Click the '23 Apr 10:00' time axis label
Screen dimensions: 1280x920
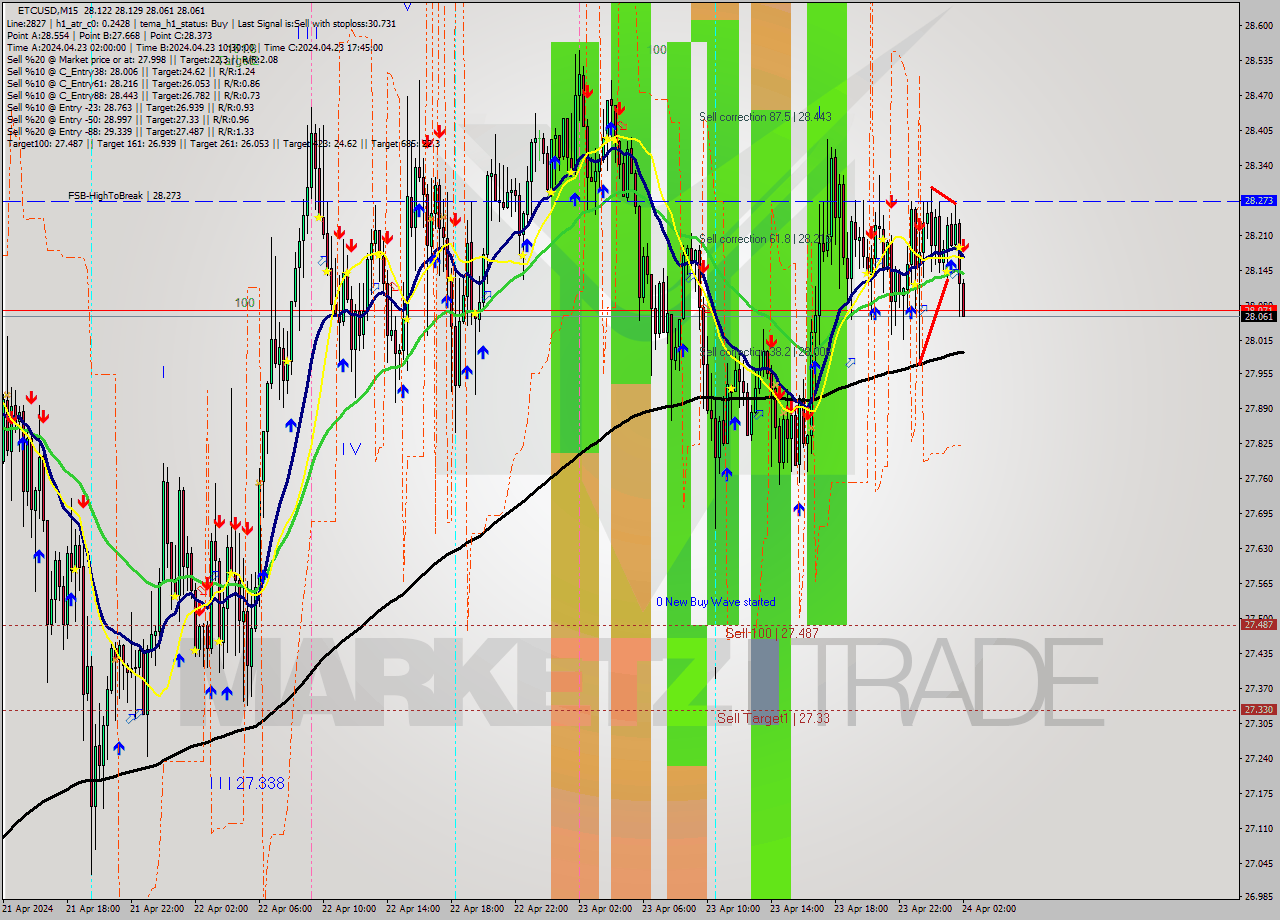733,909
